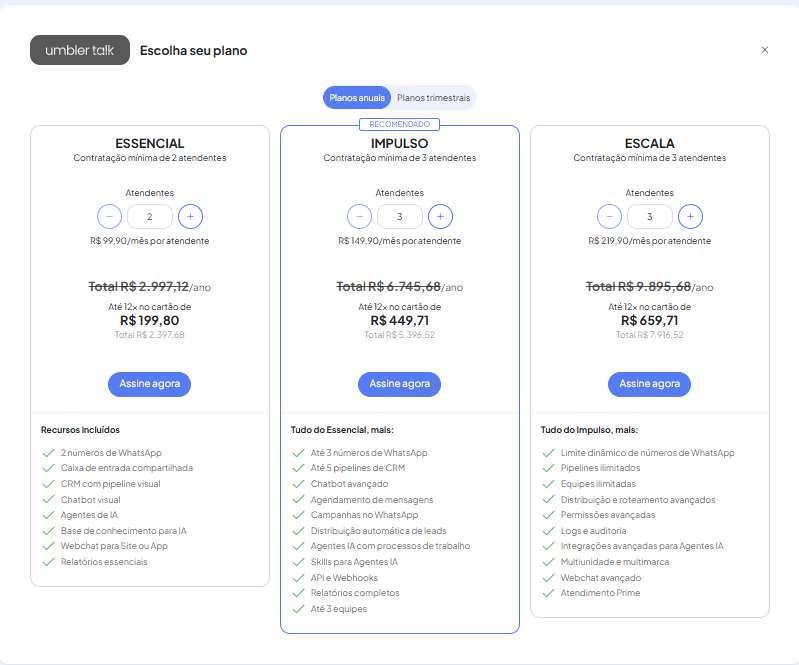
Task: Subscribe to Essencial with Assine agora
Action: pyautogui.click(x=149, y=384)
